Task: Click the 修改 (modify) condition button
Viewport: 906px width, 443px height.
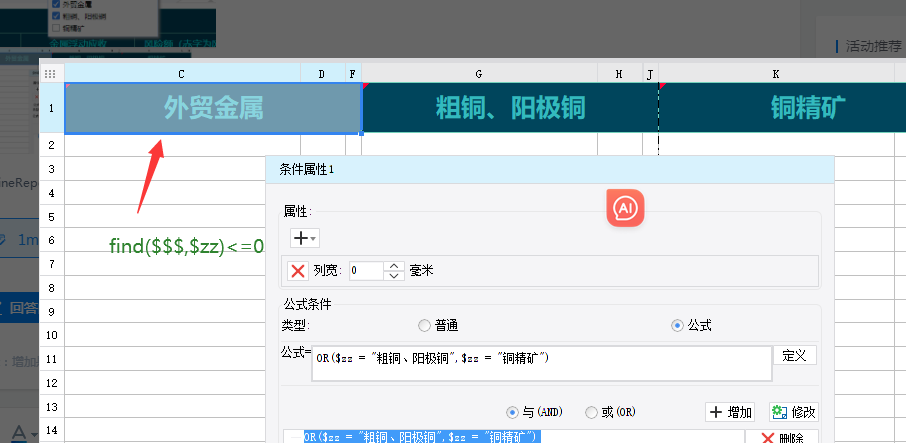Action: (794, 412)
